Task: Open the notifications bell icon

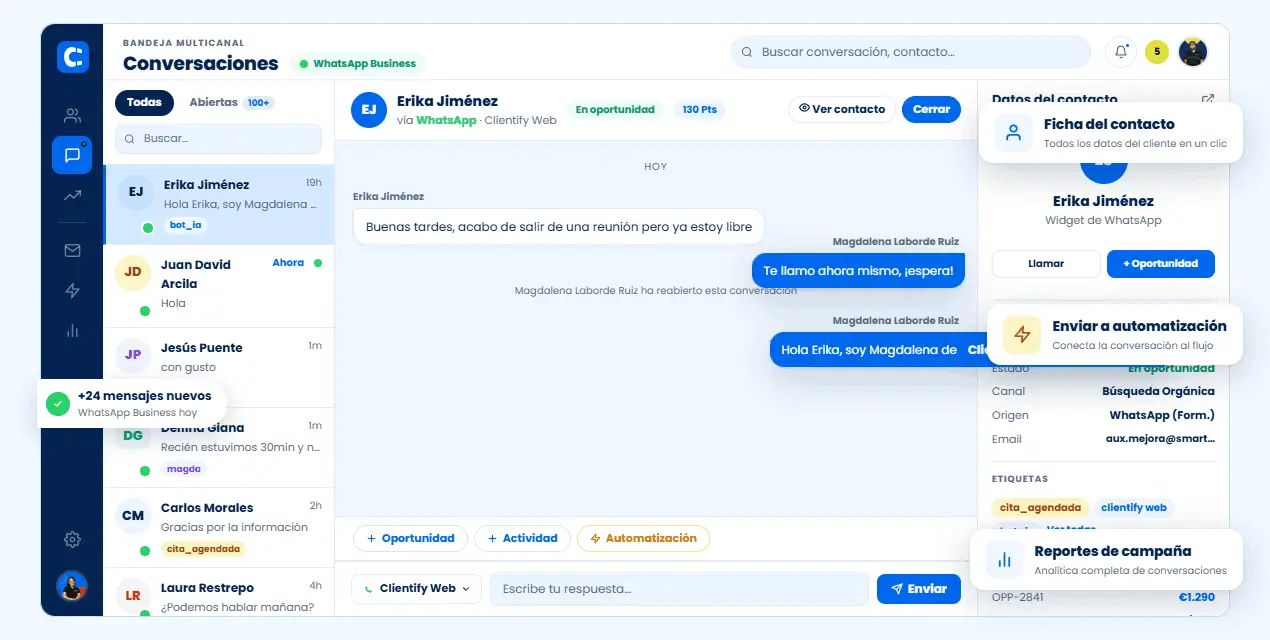Action: pyautogui.click(x=1121, y=52)
